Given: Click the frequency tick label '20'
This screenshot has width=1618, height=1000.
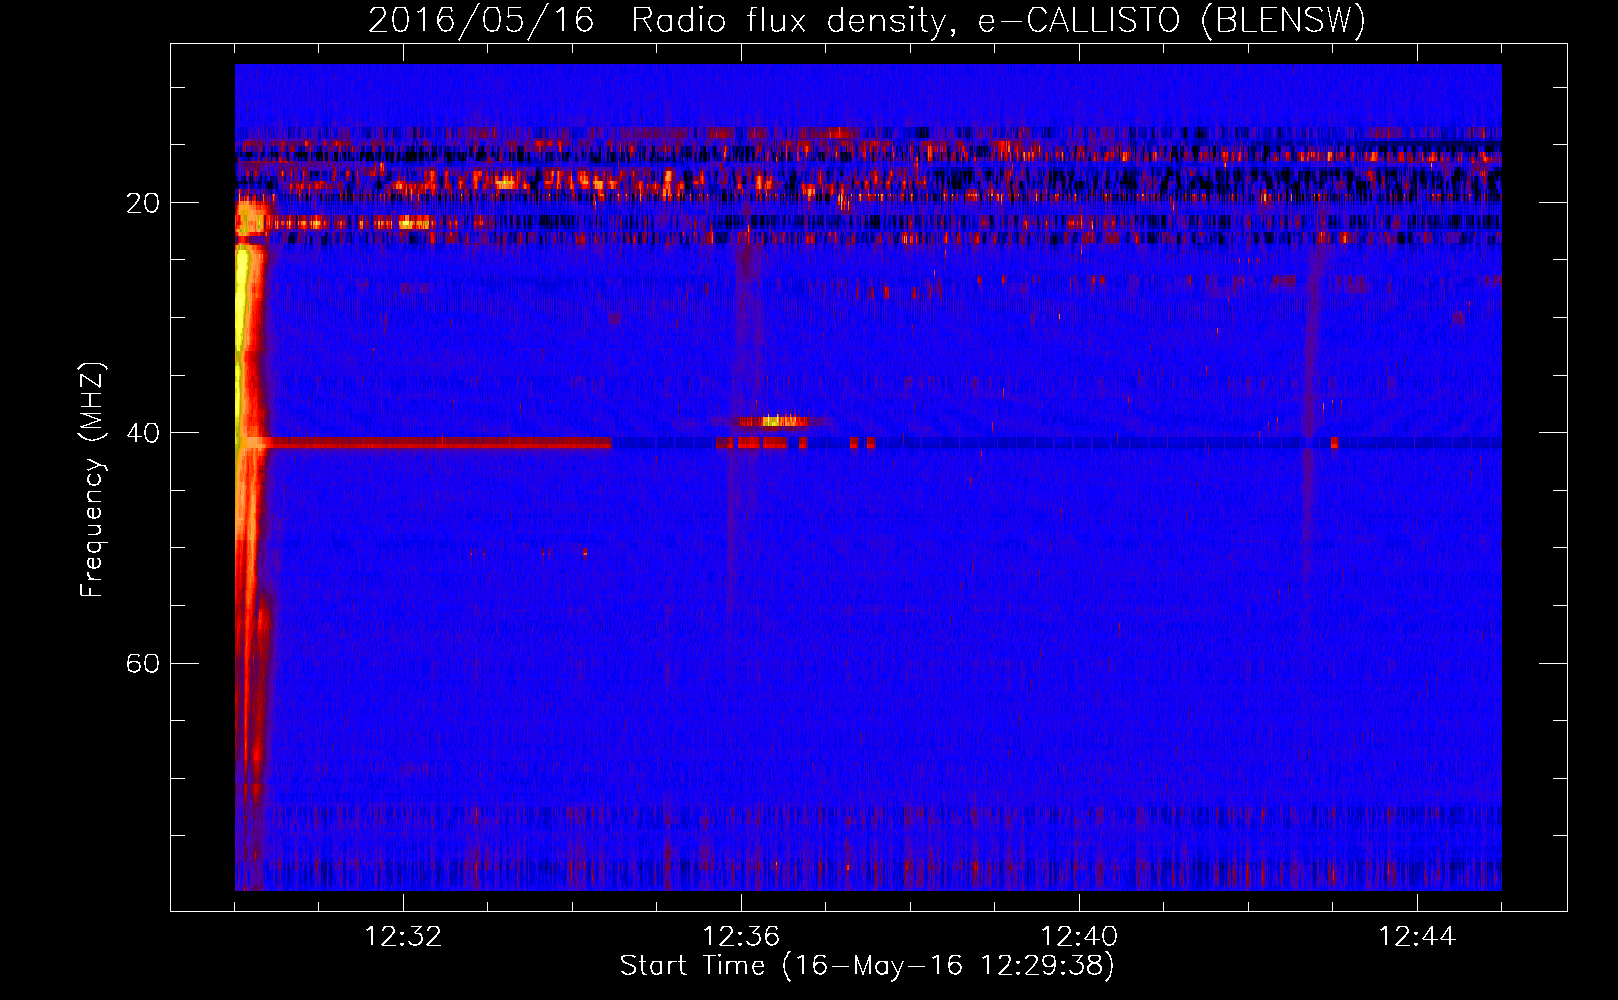Looking at the screenshot, I should [142, 203].
